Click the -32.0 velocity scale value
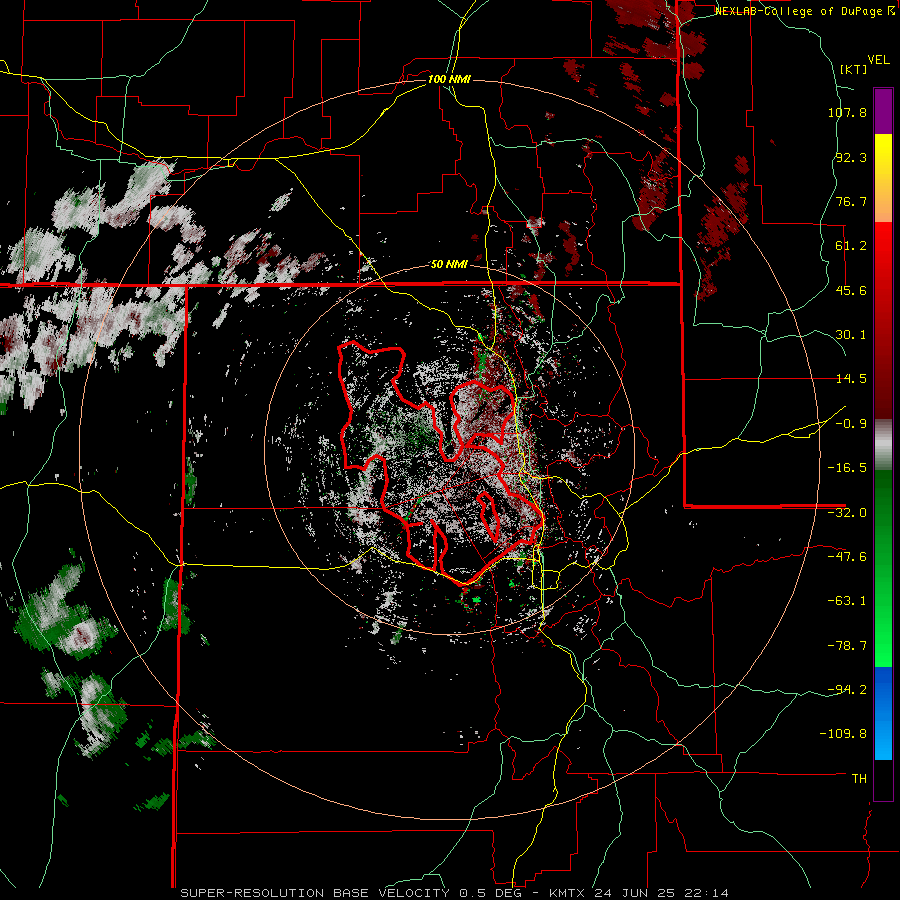This screenshot has height=900, width=900. coord(847,513)
